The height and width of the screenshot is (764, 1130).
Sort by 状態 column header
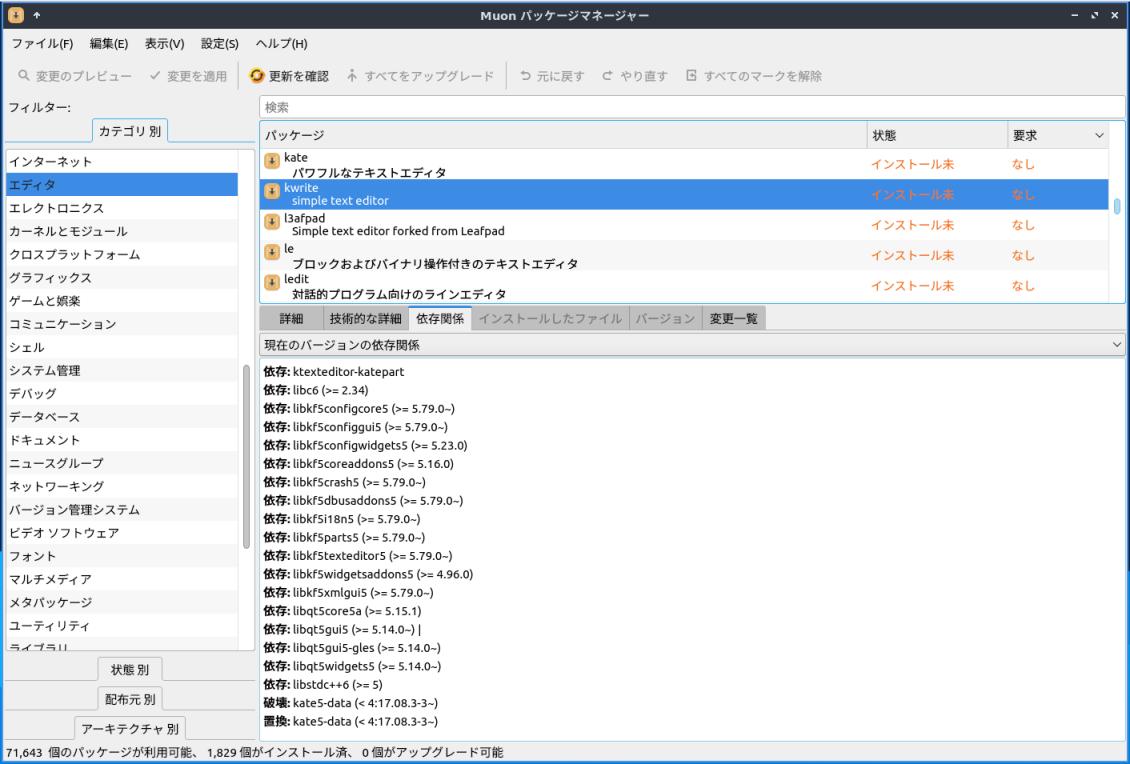[937, 136]
